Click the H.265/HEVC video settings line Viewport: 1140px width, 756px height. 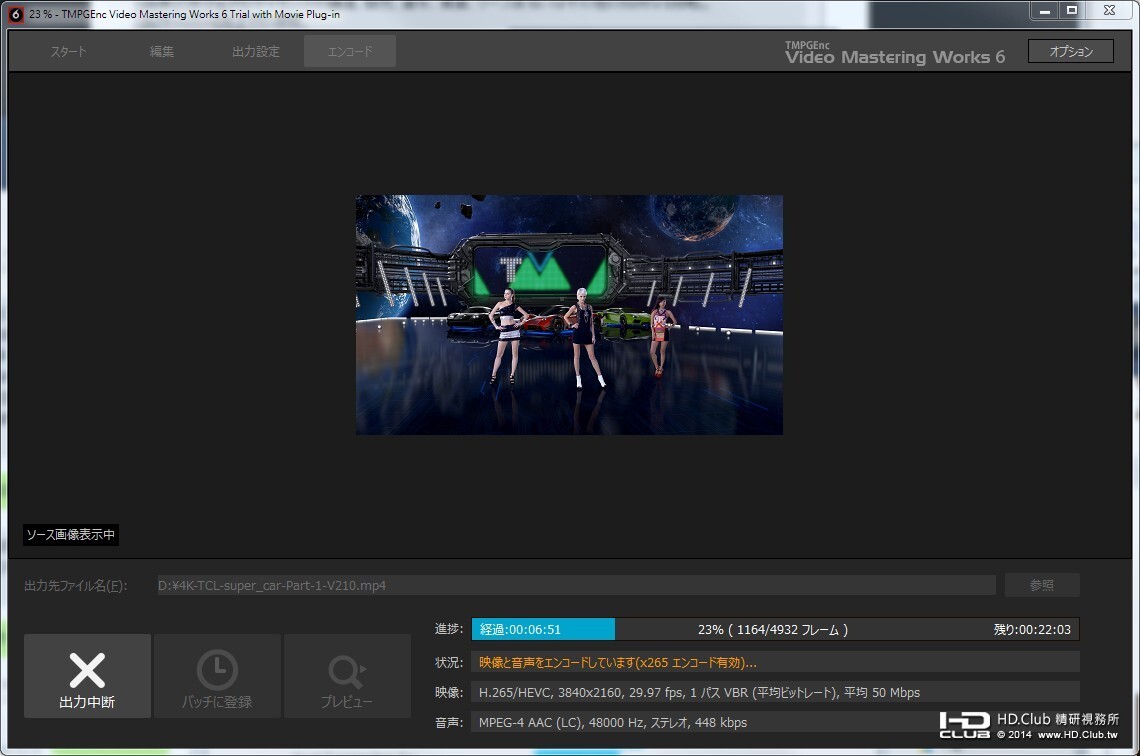[775, 692]
